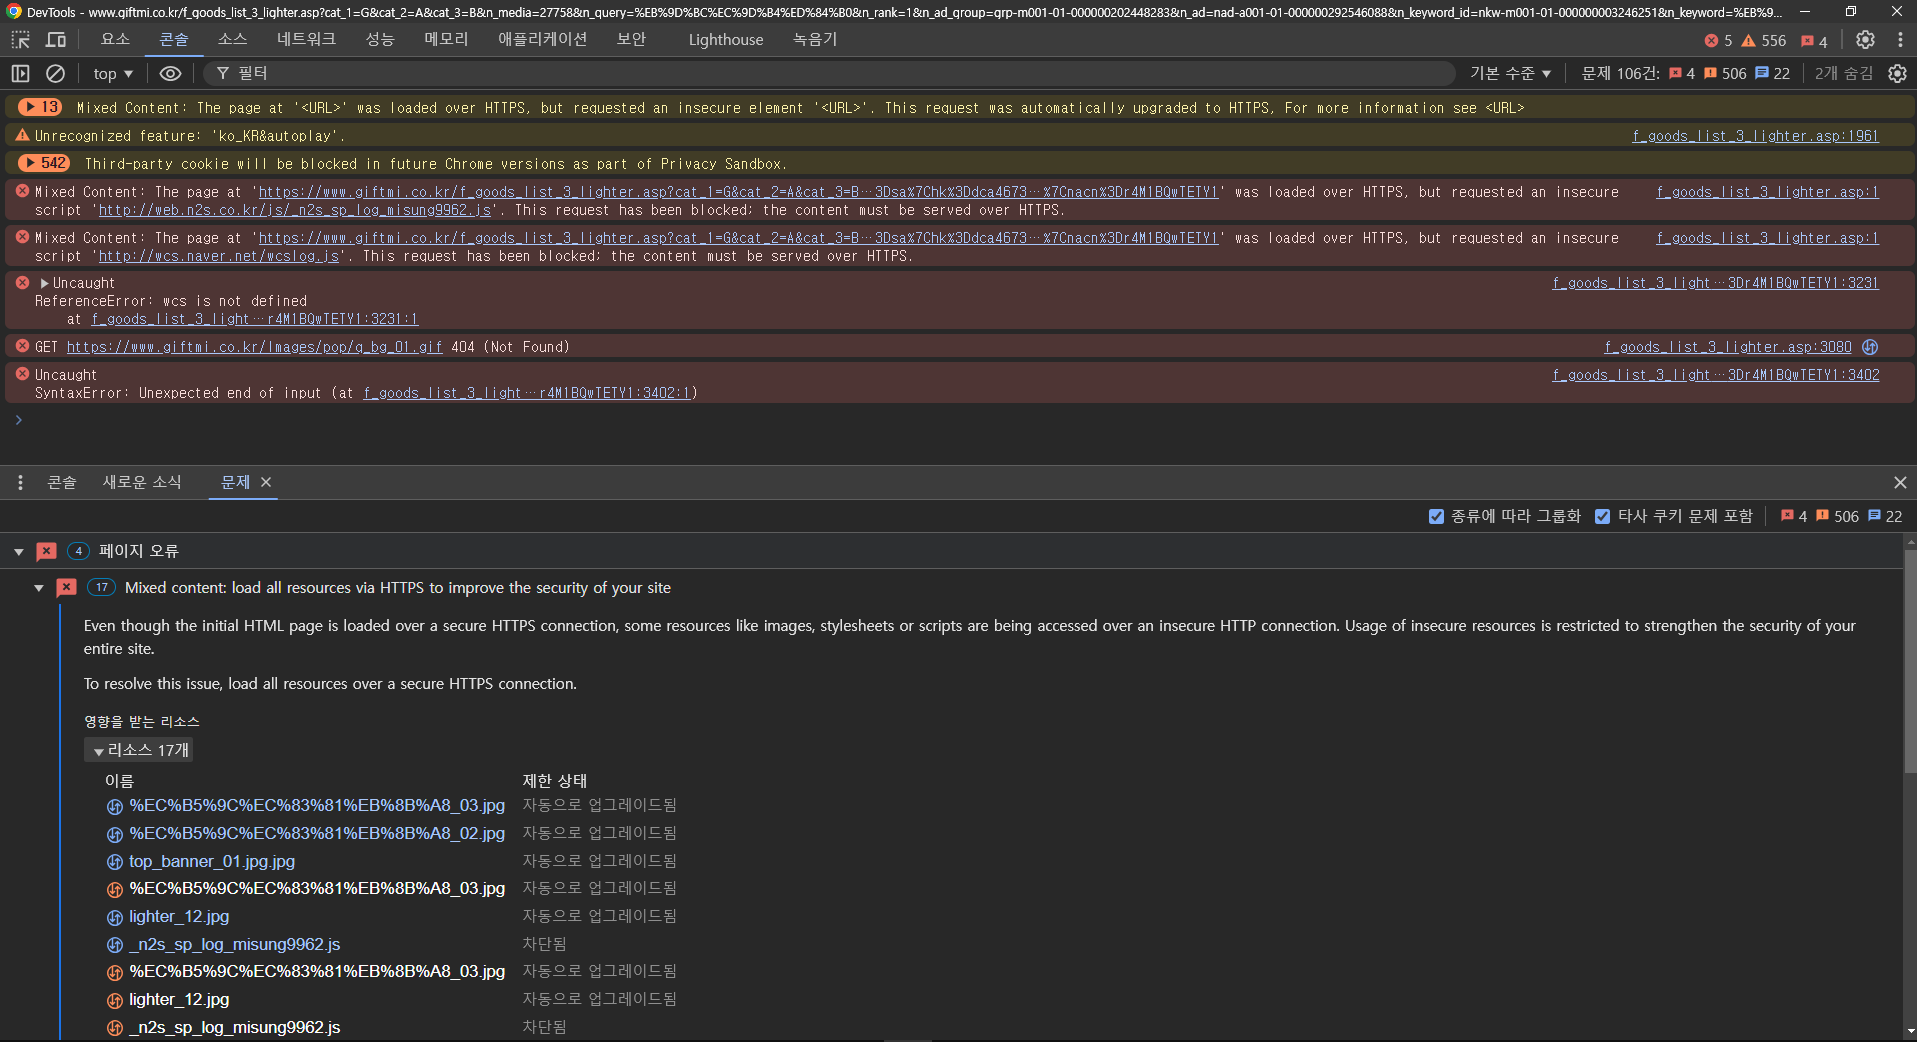1917x1042 pixels.
Task: Expand the Third-party cookie warning group
Action: coord(30,163)
